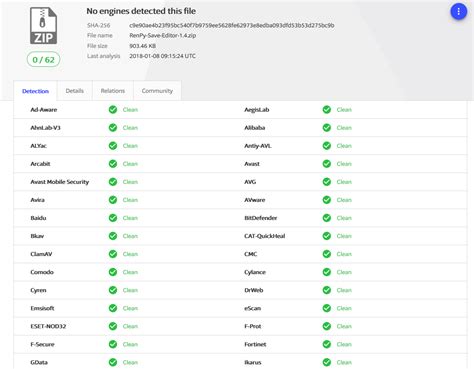This screenshot has height=369, width=474.
Task: Click the Ikarus engine name
Action: (253, 362)
